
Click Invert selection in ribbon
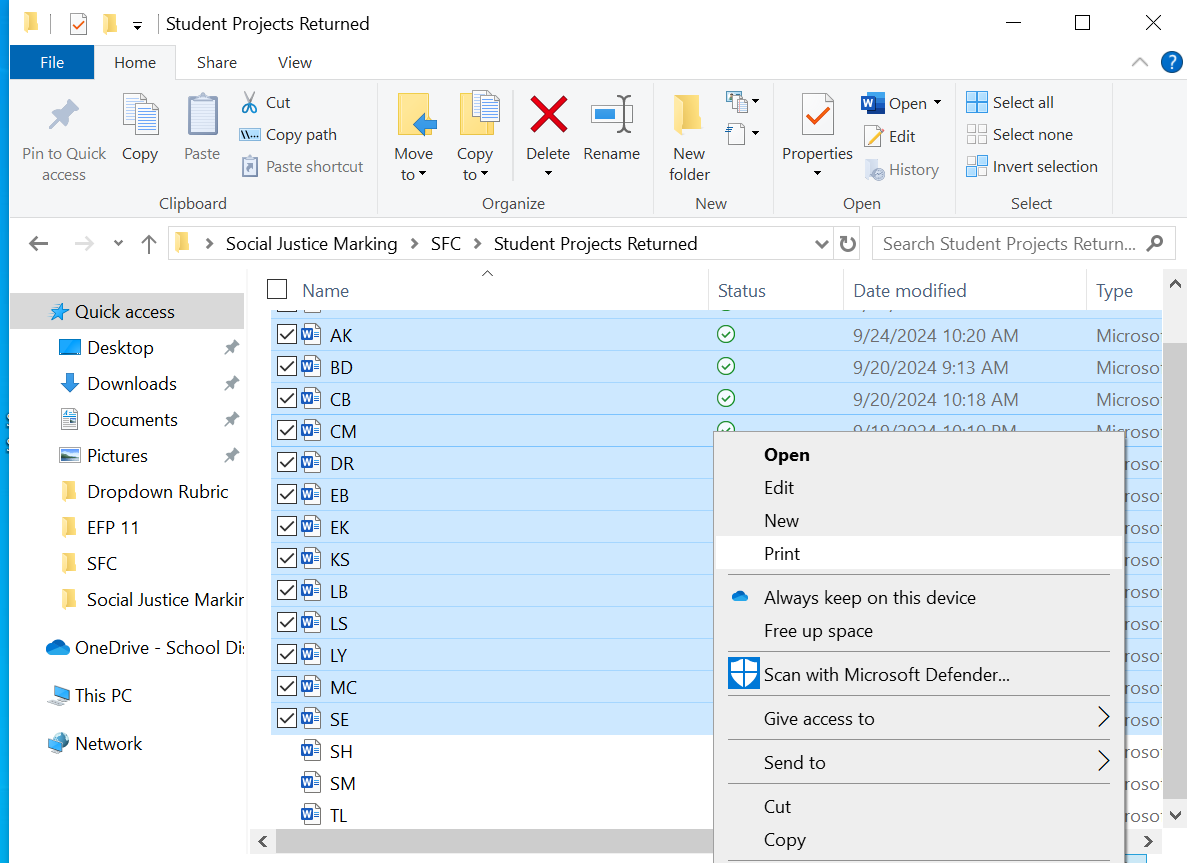(x=1032, y=167)
